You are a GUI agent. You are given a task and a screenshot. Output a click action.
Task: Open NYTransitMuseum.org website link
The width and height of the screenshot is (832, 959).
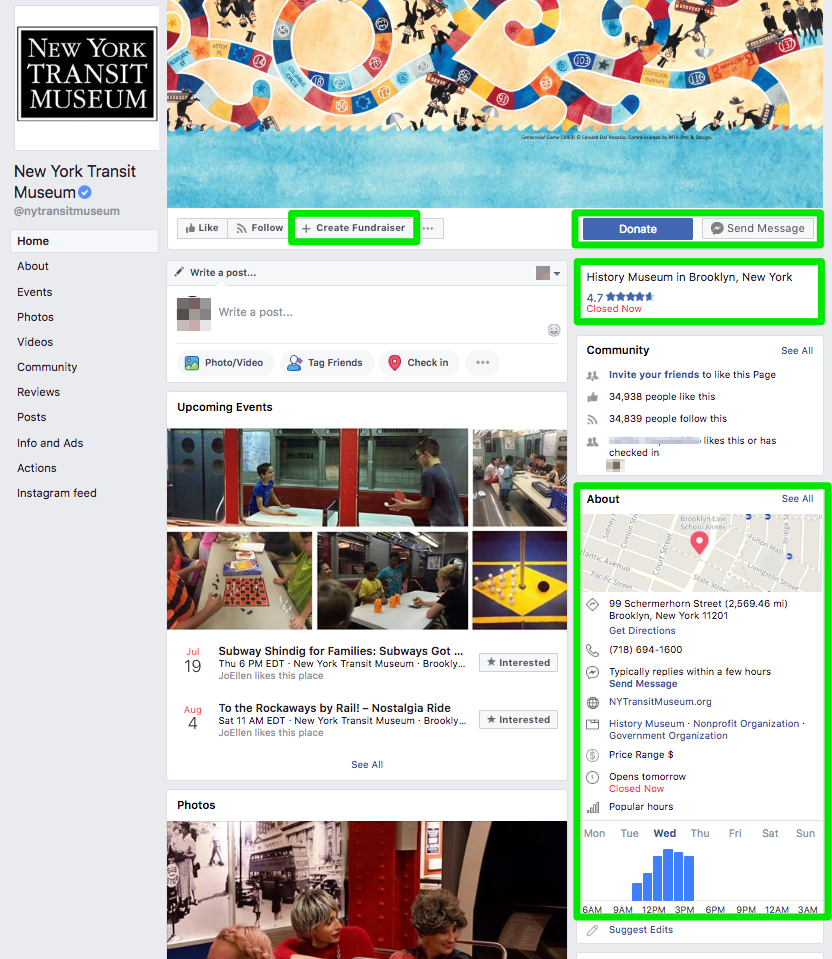pos(660,702)
